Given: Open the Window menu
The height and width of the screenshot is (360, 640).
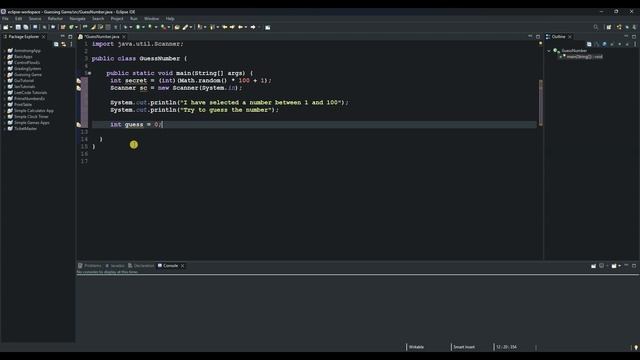Looking at the screenshot, I should pyautogui.click(x=151, y=19).
